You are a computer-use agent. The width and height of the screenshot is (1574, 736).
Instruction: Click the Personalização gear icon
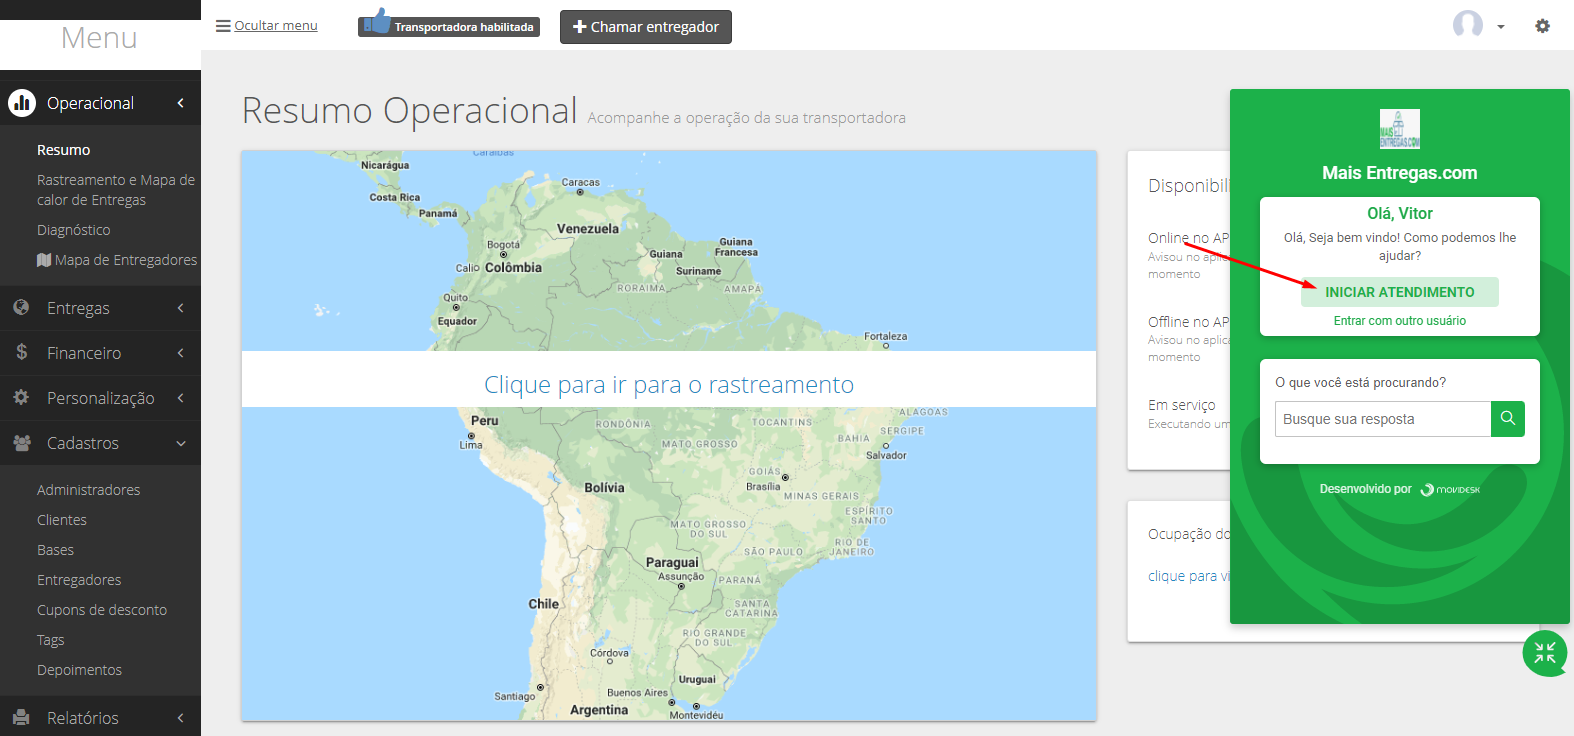tap(21, 397)
